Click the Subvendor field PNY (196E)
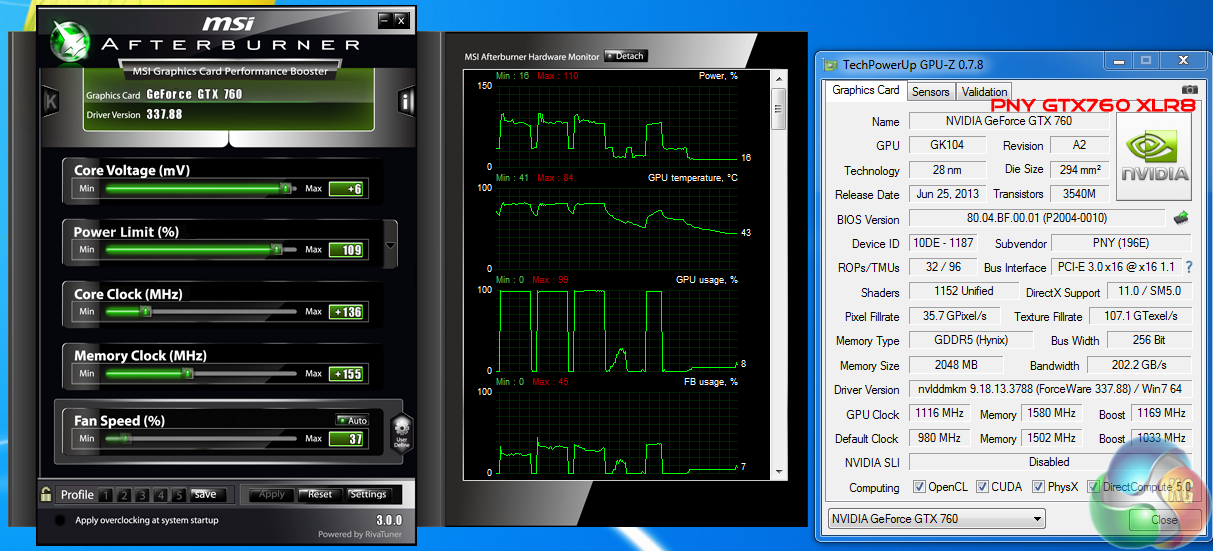 click(1121, 243)
